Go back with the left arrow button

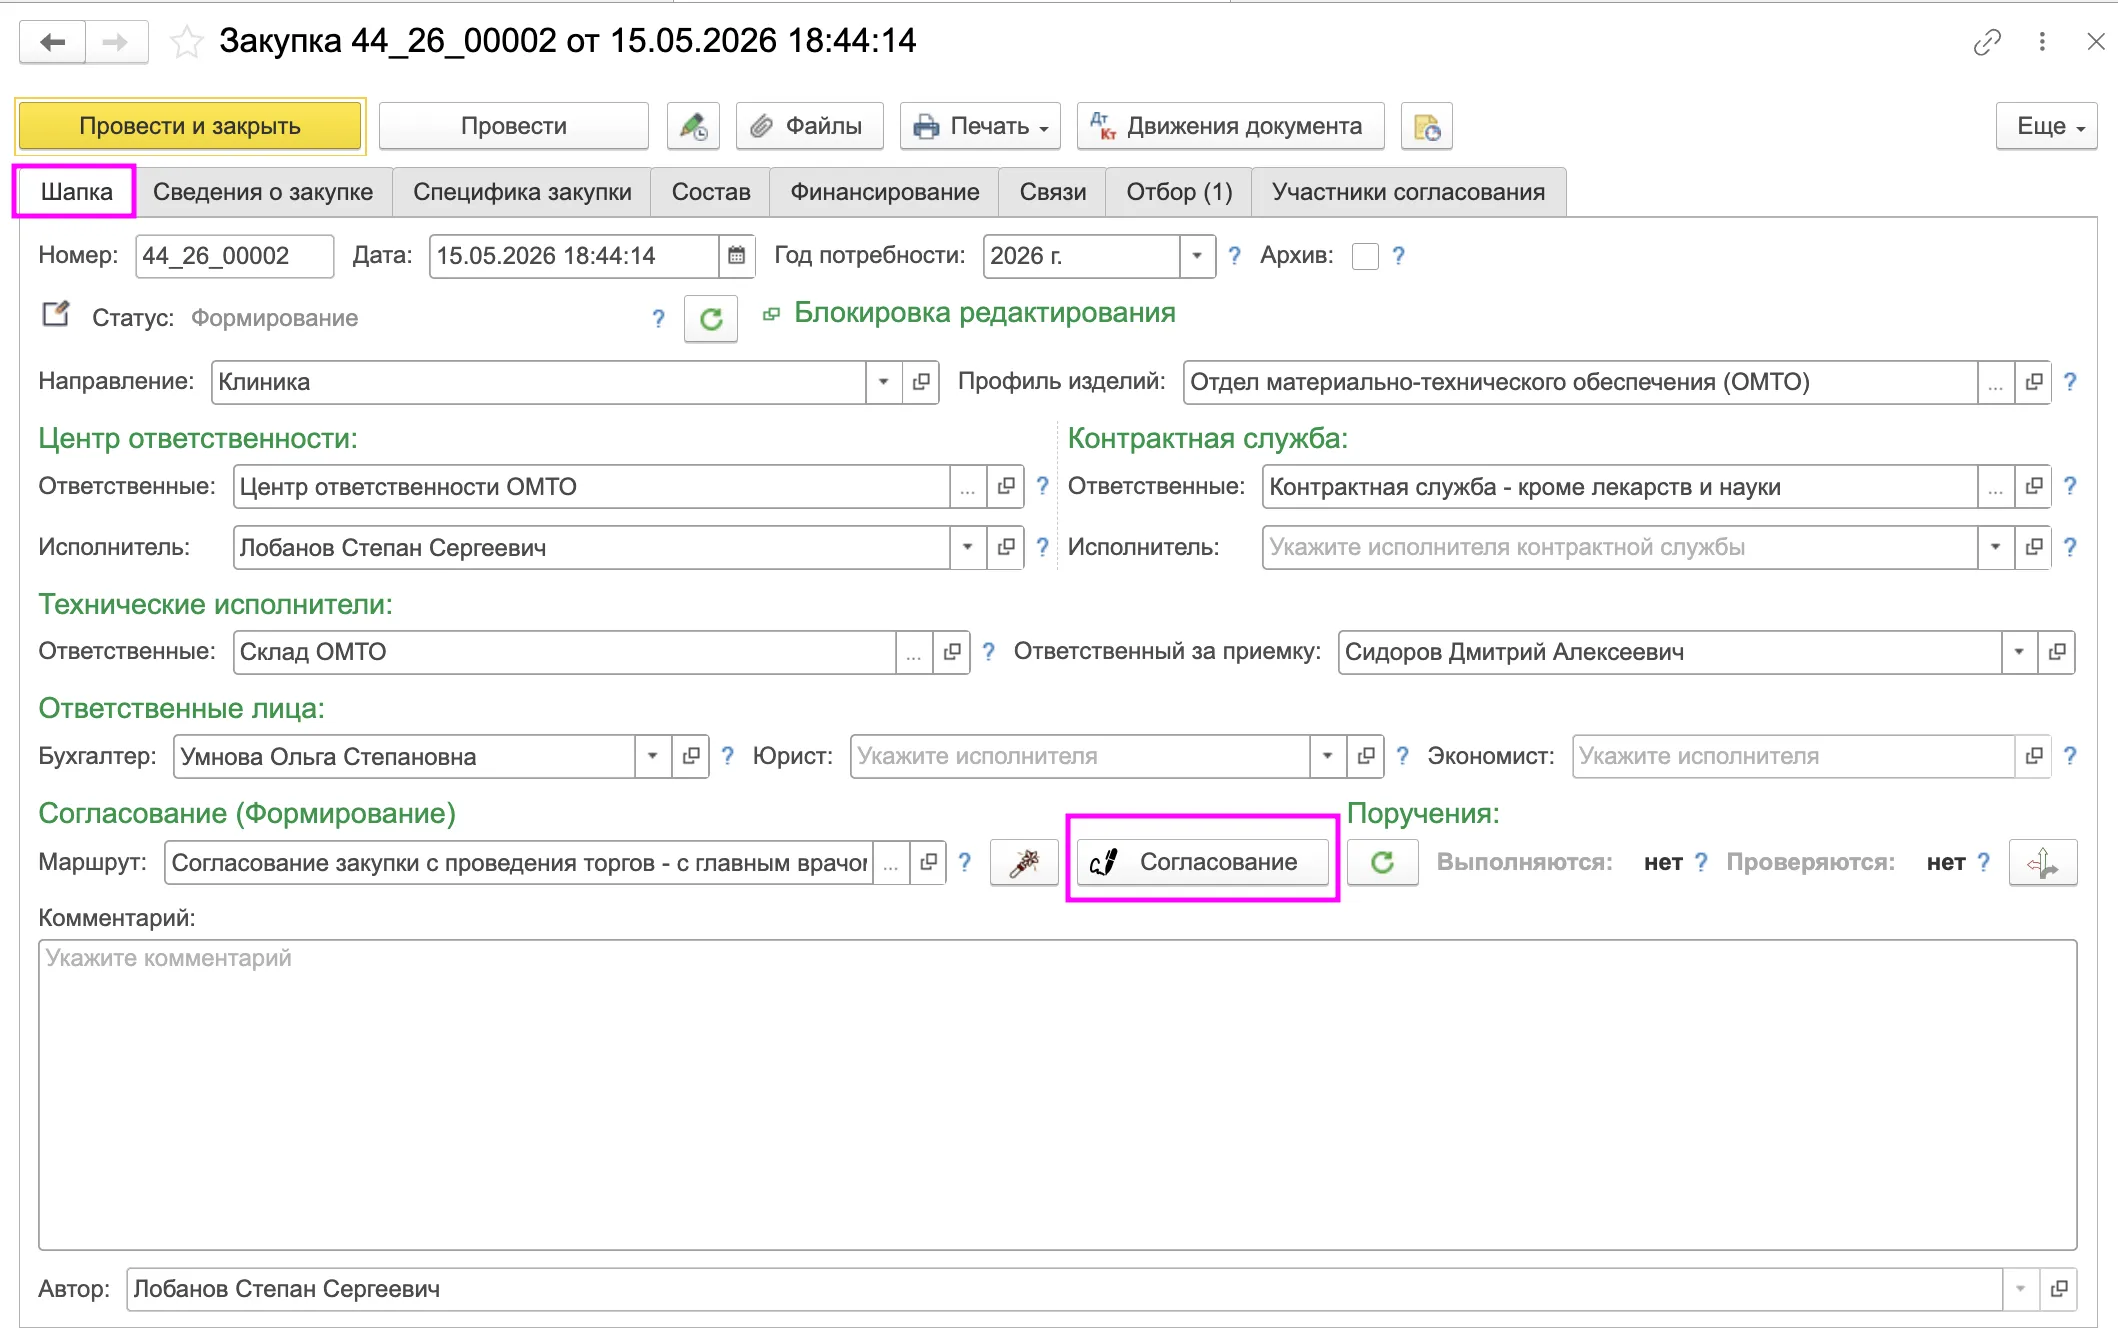click(52, 42)
